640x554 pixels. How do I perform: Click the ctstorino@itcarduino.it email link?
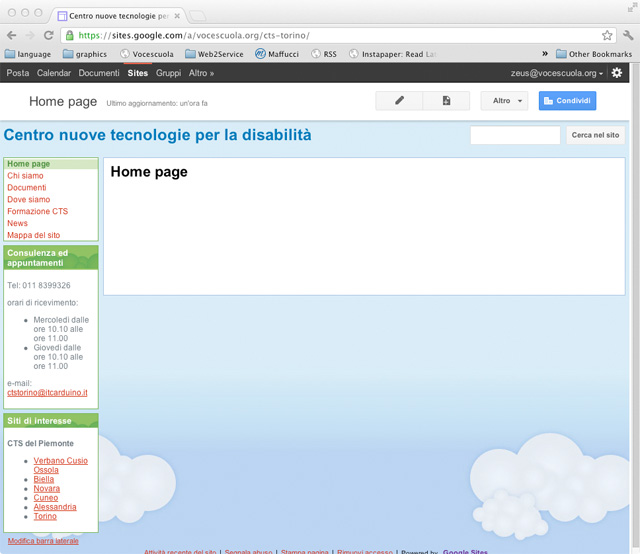click(x=47, y=393)
